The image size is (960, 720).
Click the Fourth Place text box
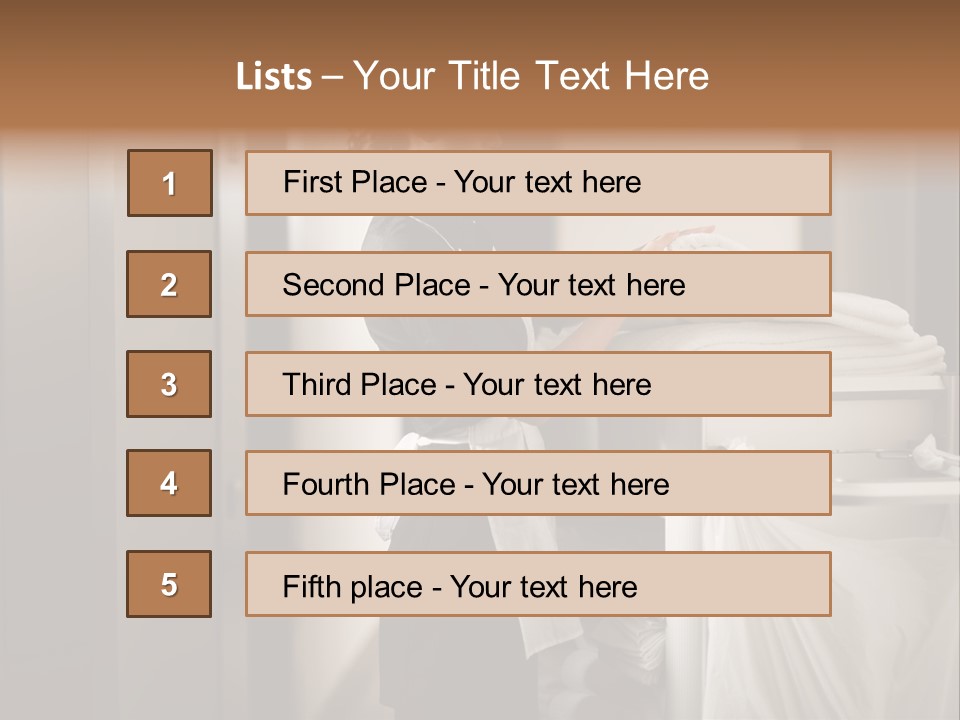tap(538, 483)
